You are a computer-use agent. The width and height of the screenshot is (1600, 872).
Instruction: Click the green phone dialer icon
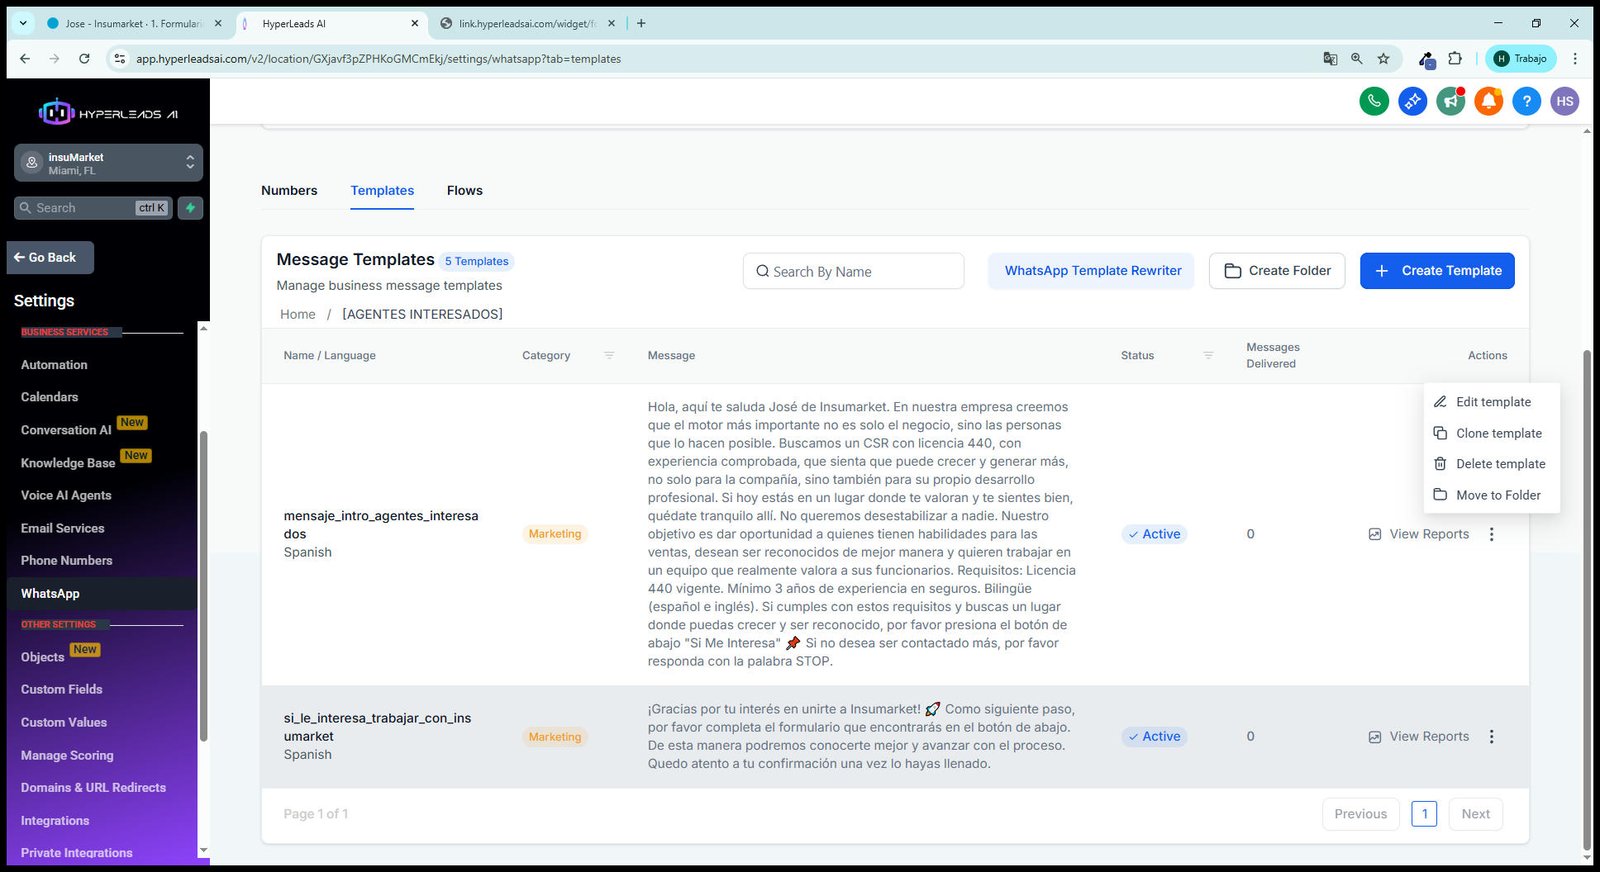[1374, 101]
